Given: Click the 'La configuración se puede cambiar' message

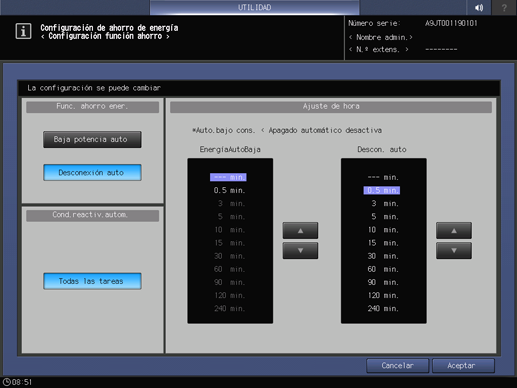Looking at the screenshot, I should (94, 88).
